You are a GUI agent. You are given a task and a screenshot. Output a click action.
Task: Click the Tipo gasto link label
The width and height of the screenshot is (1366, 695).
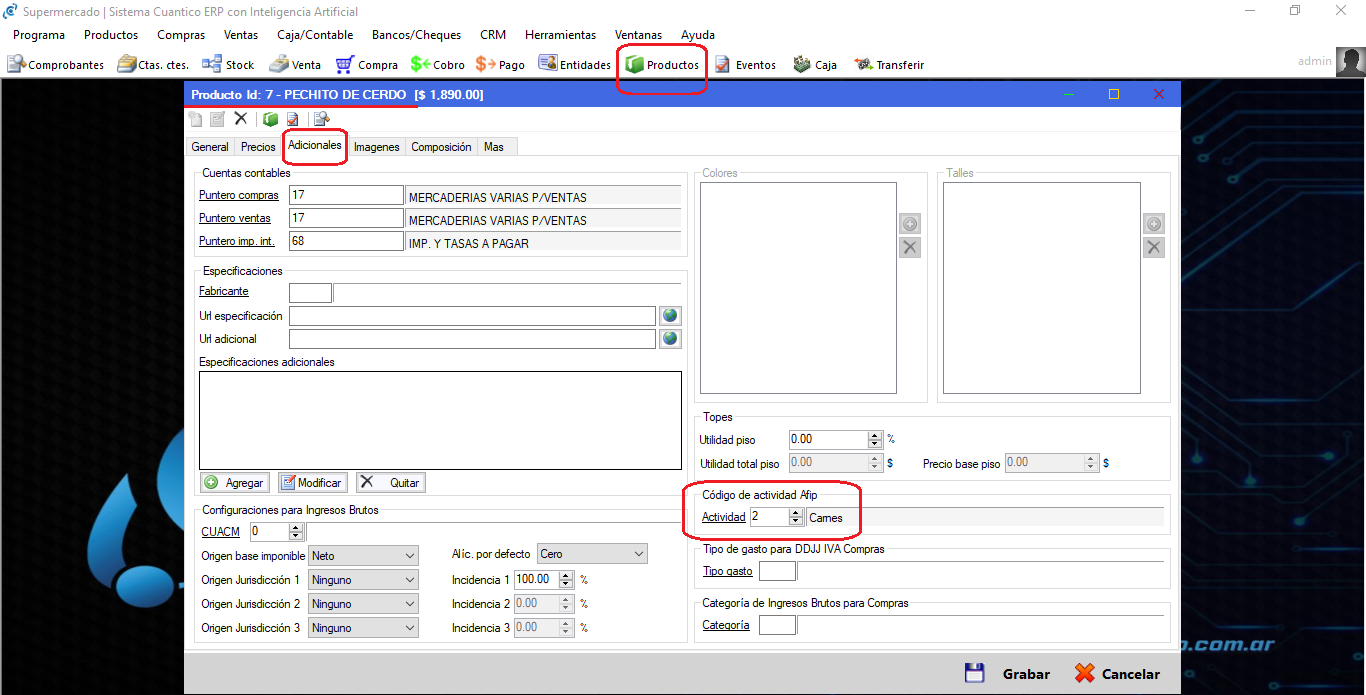point(727,571)
